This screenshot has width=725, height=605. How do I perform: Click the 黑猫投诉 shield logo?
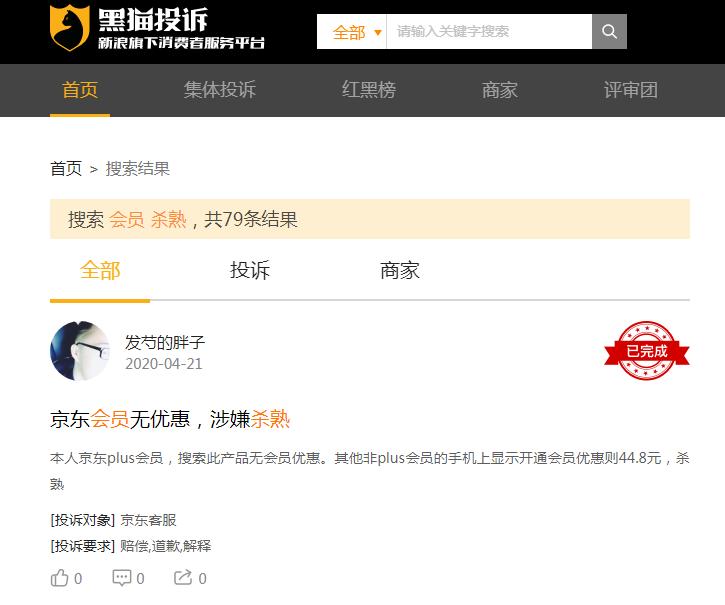[69, 27]
